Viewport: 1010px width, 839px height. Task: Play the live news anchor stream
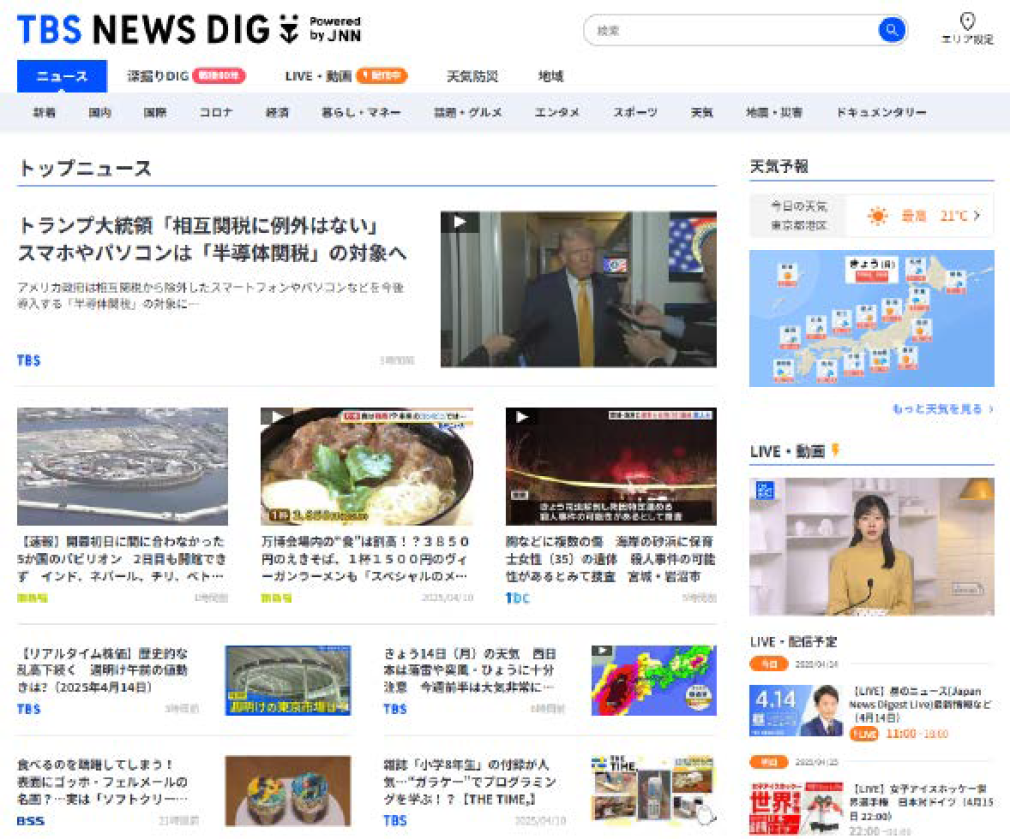pyautogui.click(x=872, y=547)
